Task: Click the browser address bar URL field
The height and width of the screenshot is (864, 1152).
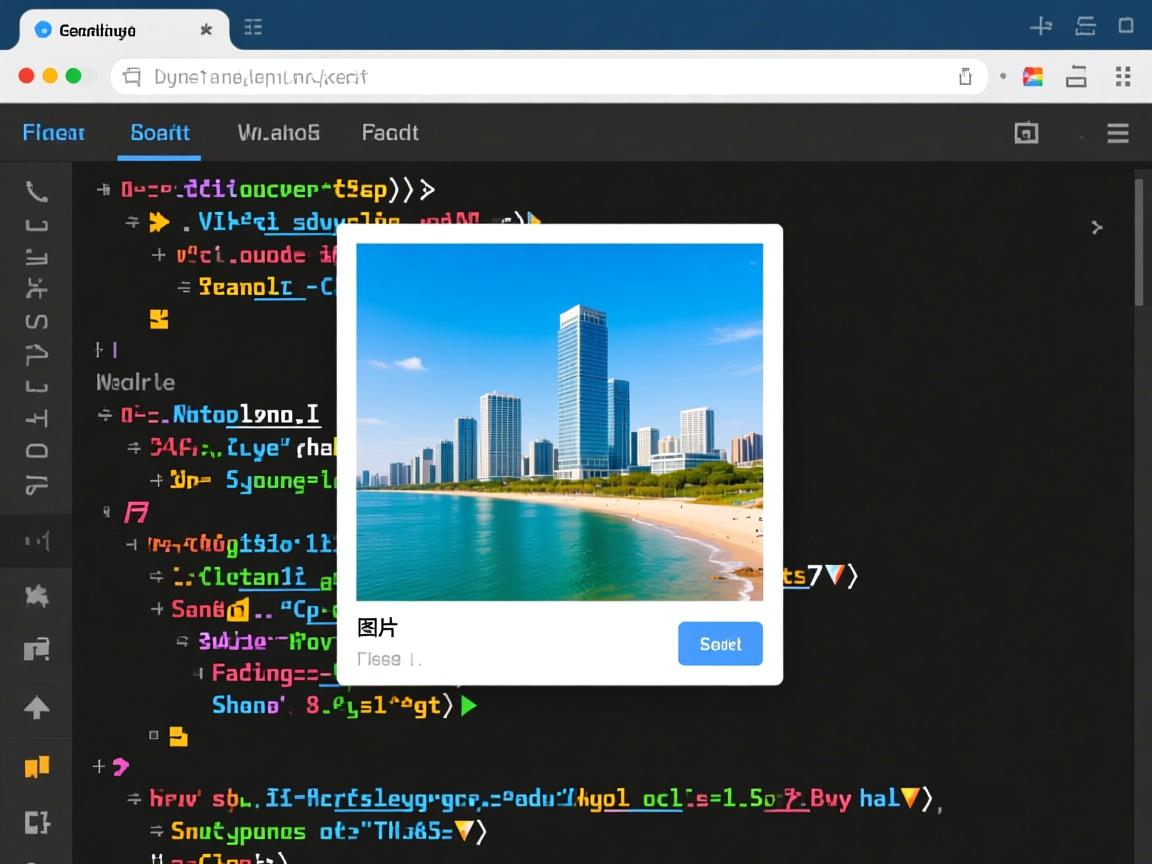Action: (540, 77)
